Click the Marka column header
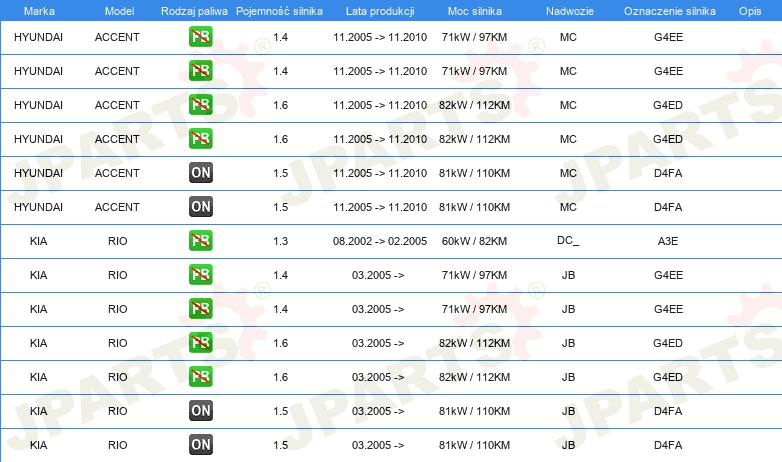The width and height of the screenshot is (782, 462). 39,11
